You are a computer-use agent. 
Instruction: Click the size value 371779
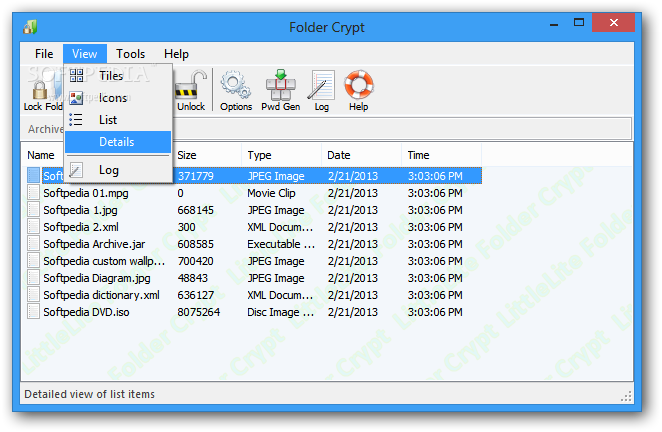point(195,176)
